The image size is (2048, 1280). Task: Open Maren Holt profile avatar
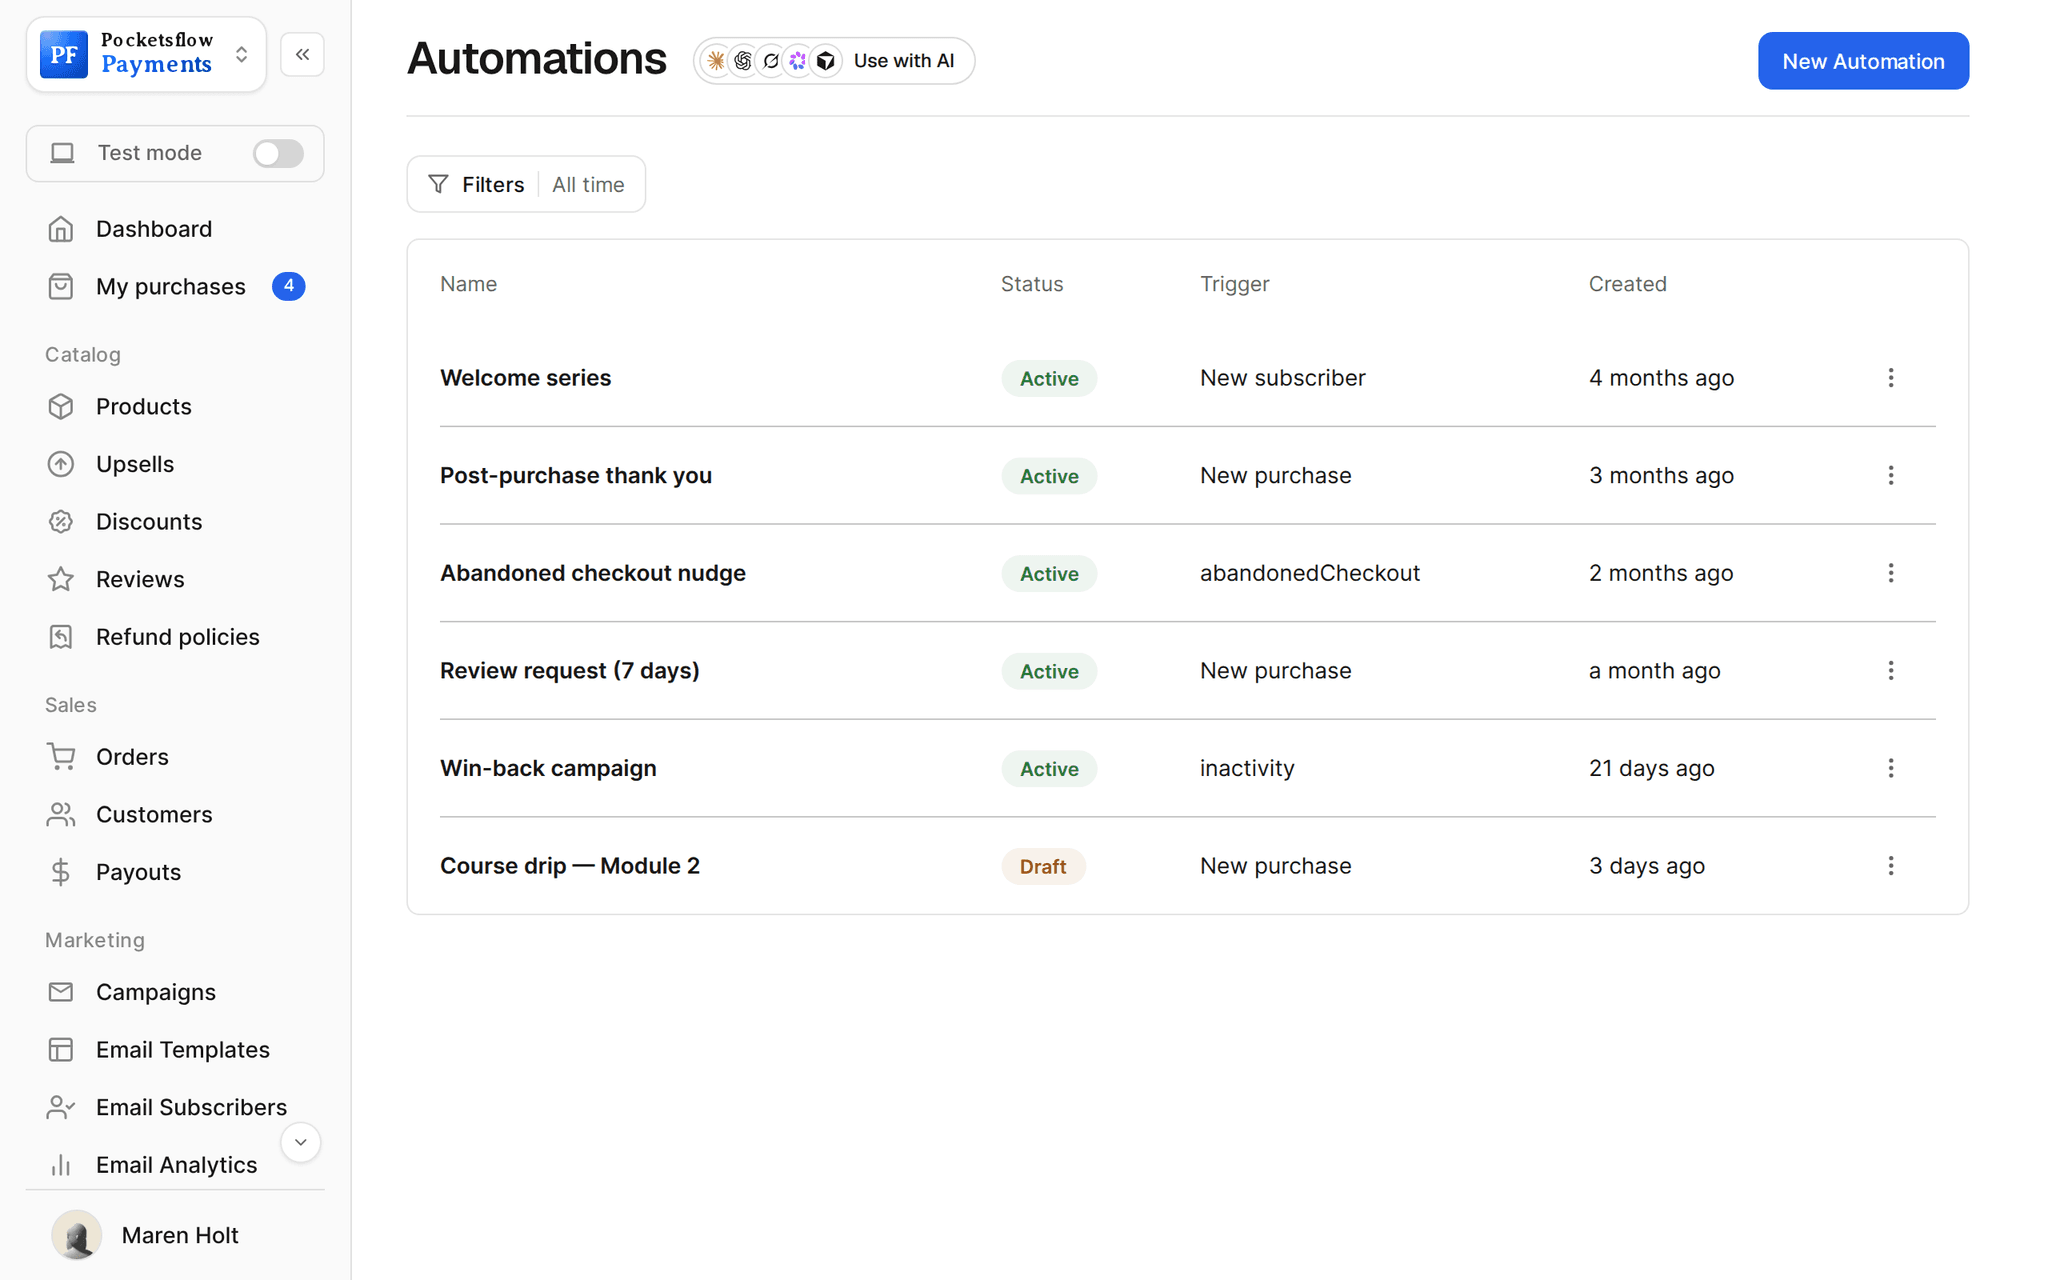(x=77, y=1235)
